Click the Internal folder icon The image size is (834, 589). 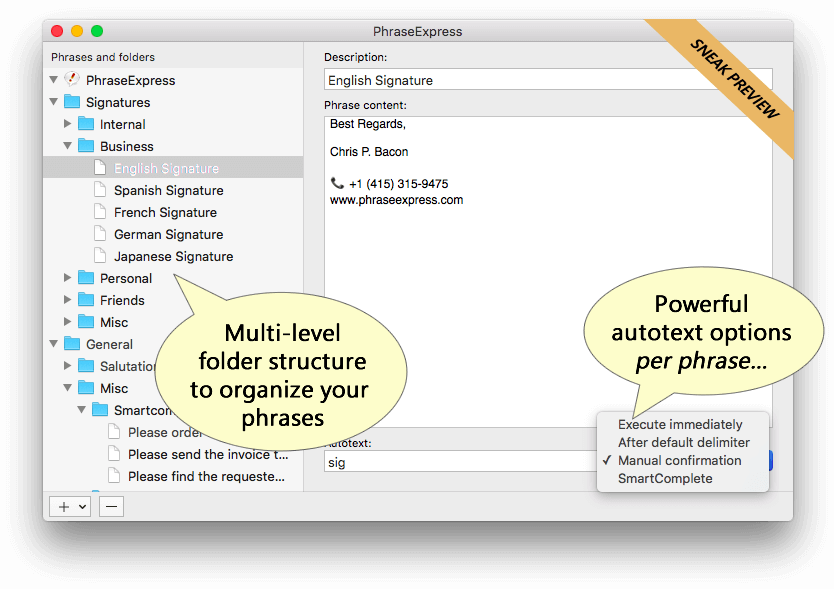86,124
